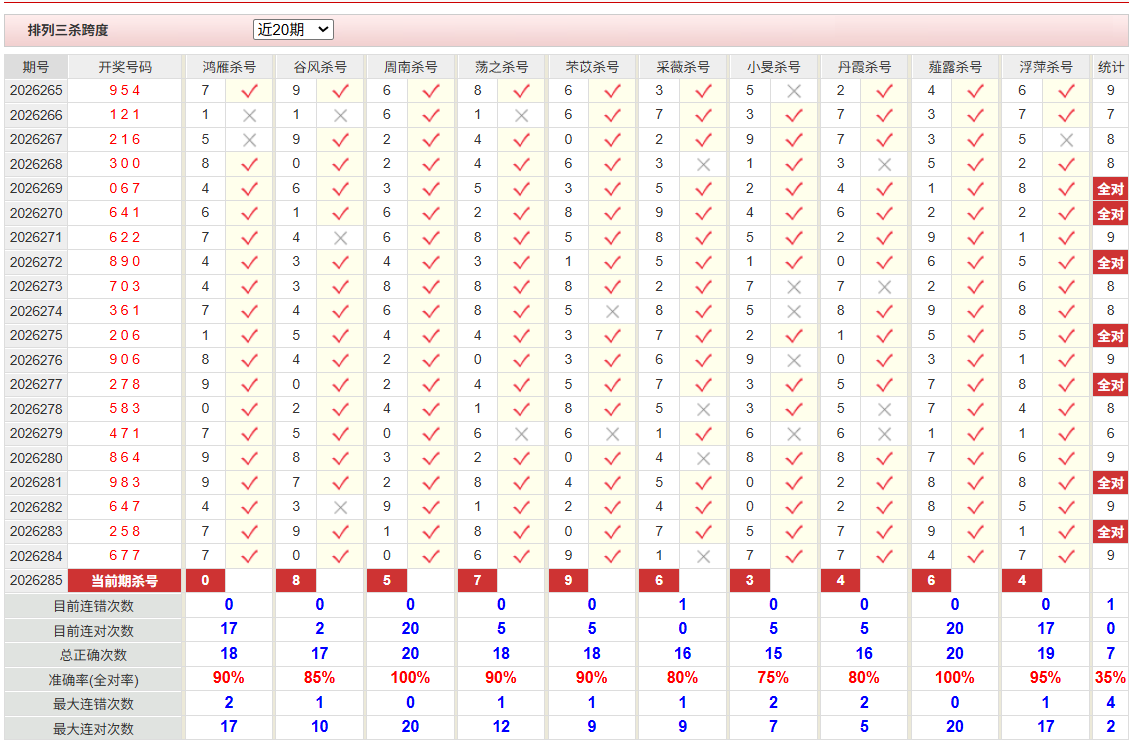Click draw number 677

click(125, 555)
